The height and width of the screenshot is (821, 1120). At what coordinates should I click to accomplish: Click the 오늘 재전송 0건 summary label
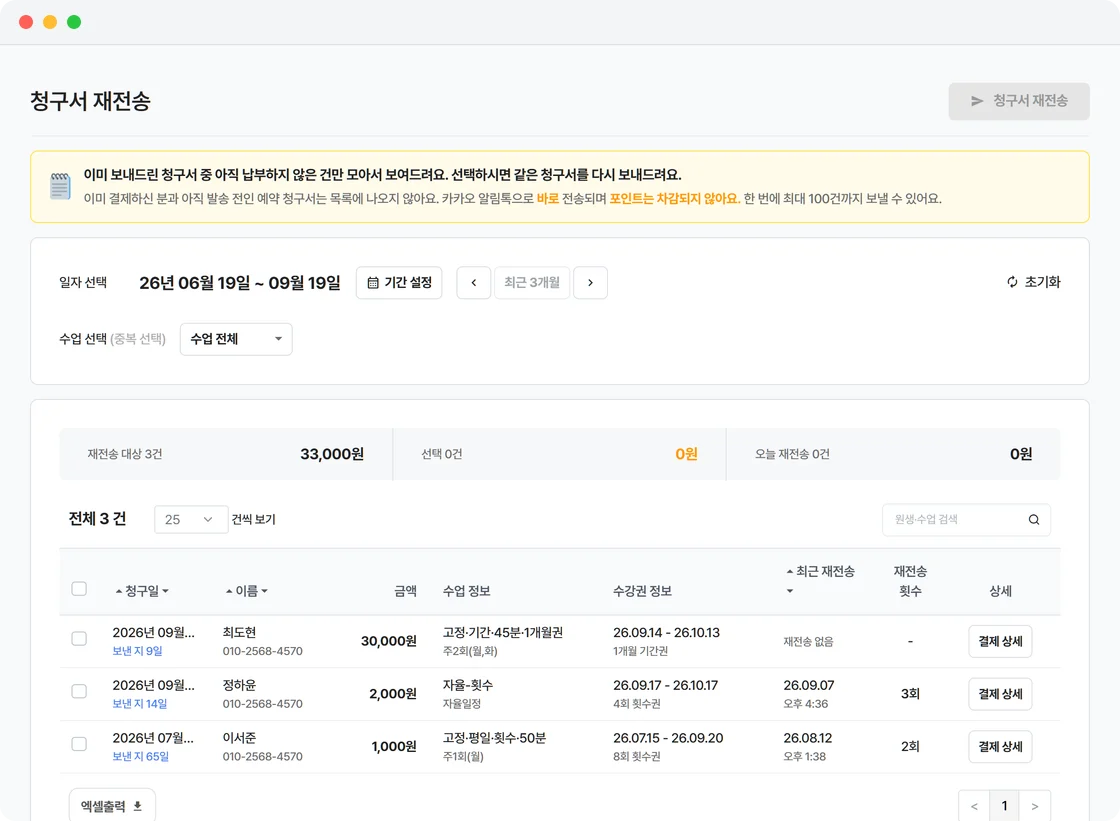(x=792, y=454)
